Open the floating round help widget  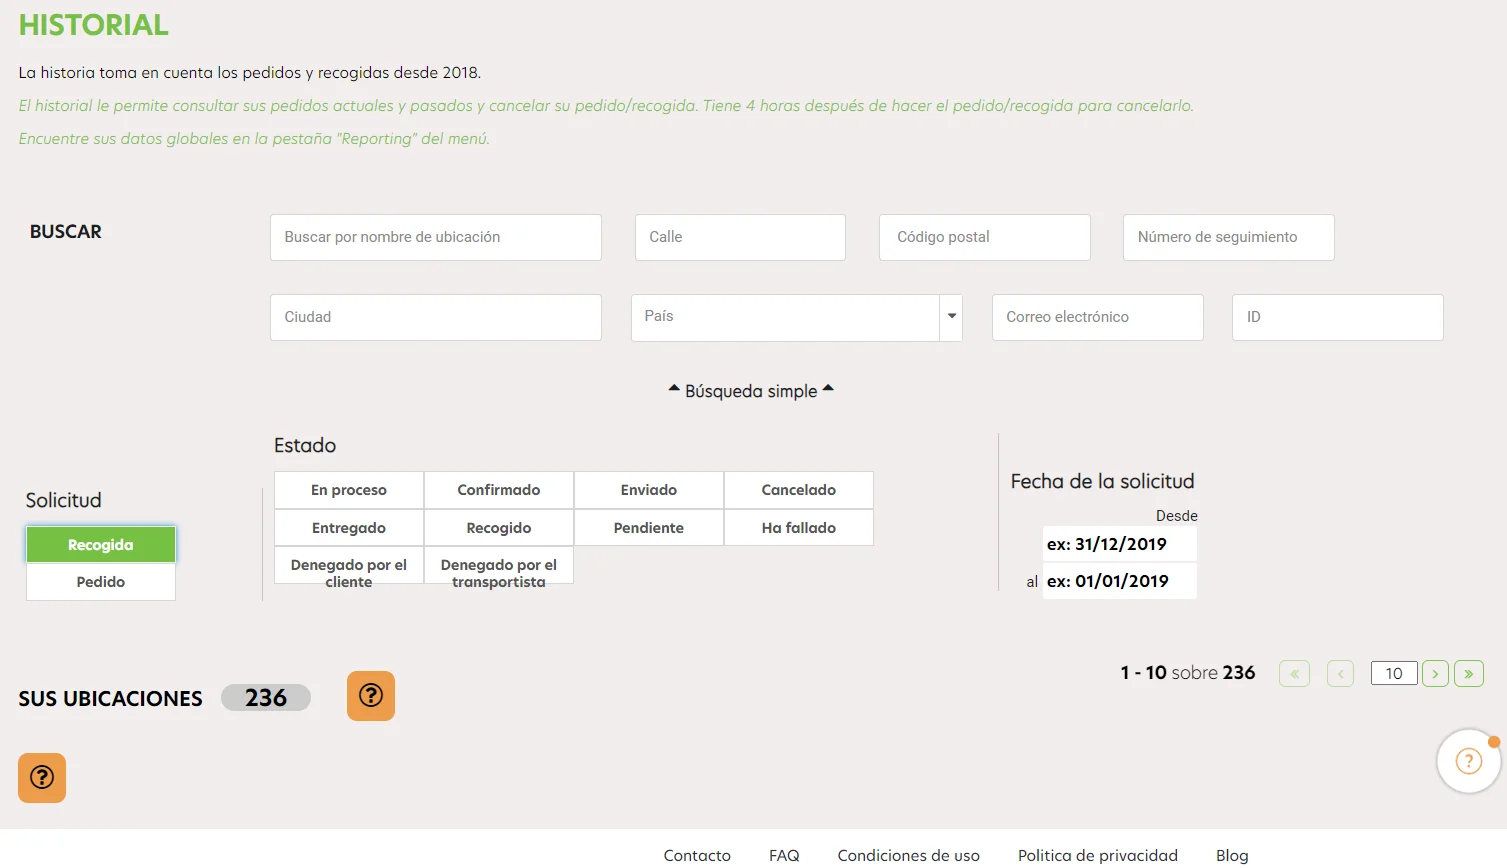pyautogui.click(x=1468, y=761)
